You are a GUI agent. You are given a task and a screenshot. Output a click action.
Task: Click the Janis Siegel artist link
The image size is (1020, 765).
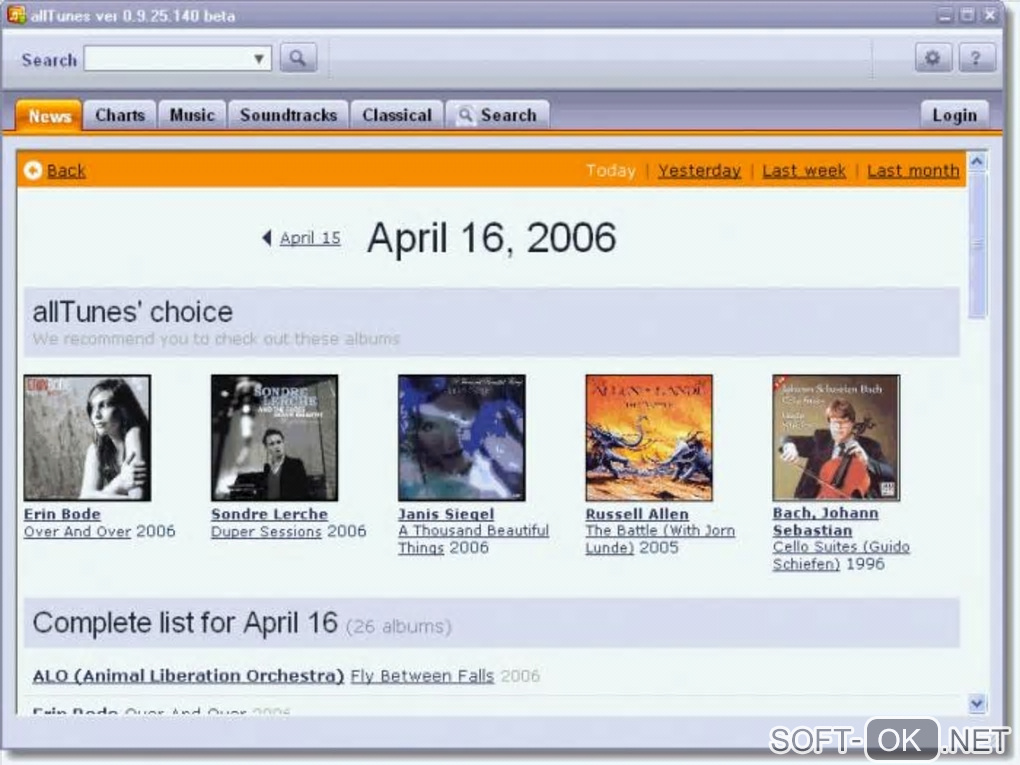[446, 514]
